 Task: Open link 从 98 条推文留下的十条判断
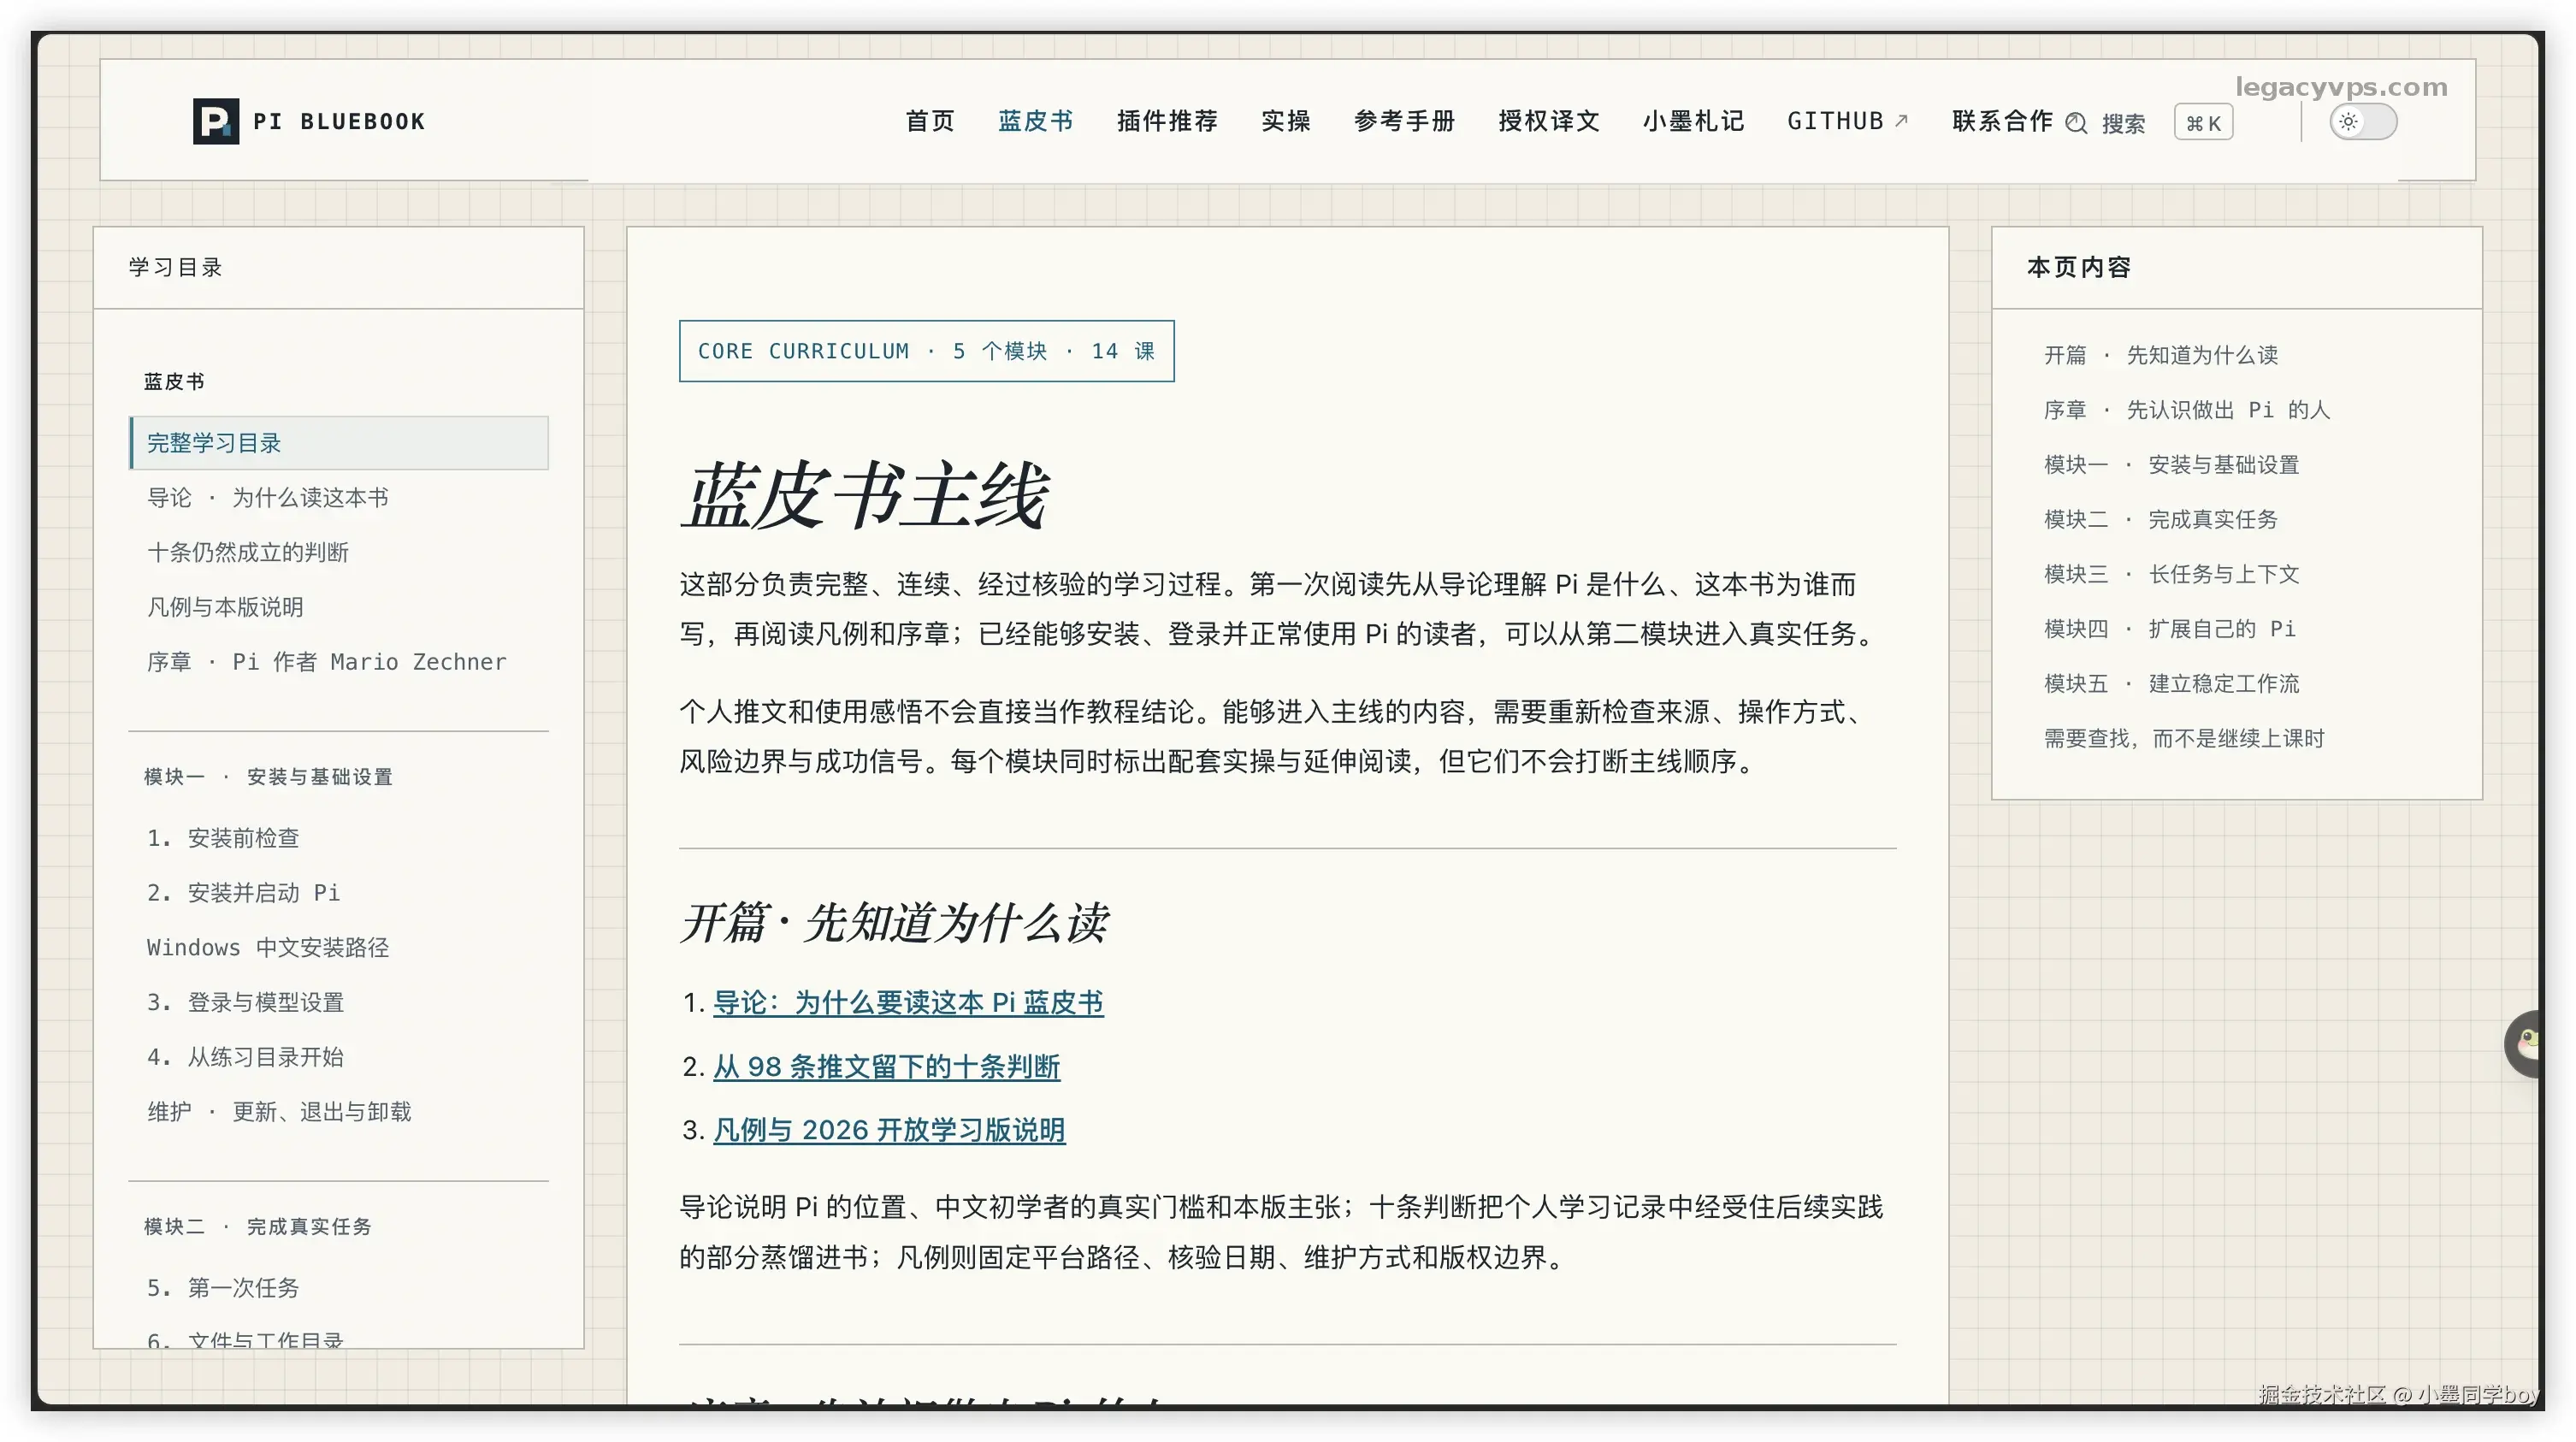point(886,1066)
